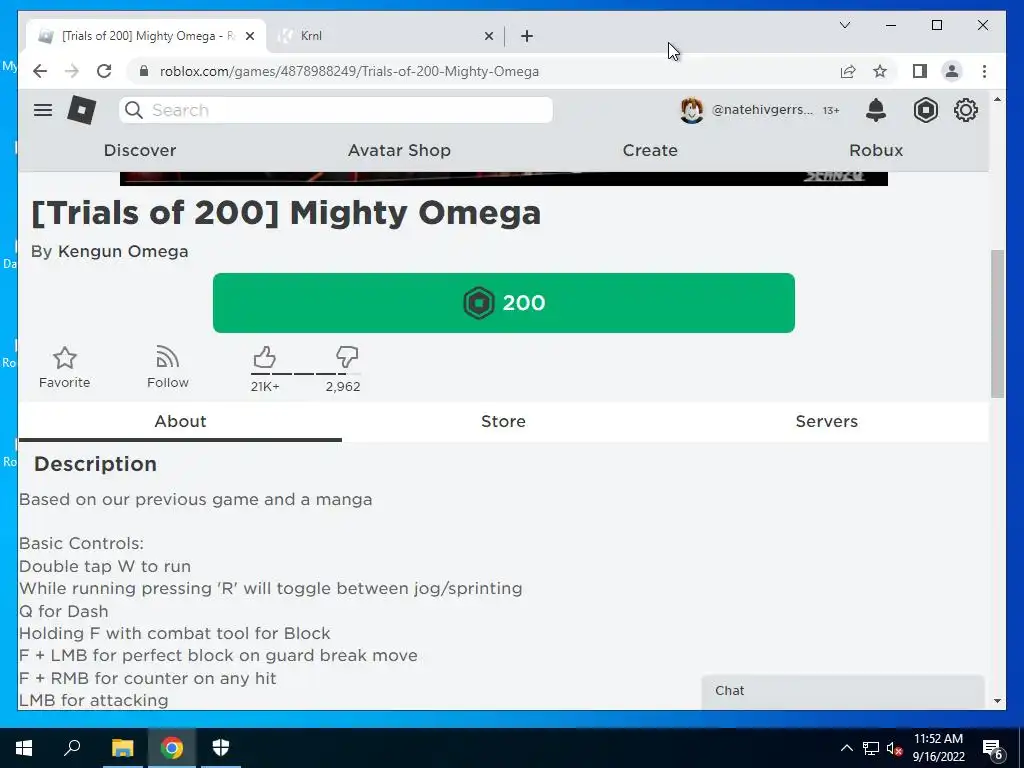The image size is (1024, 768).
Task: Open the Robux nav link
Action: 876,150
